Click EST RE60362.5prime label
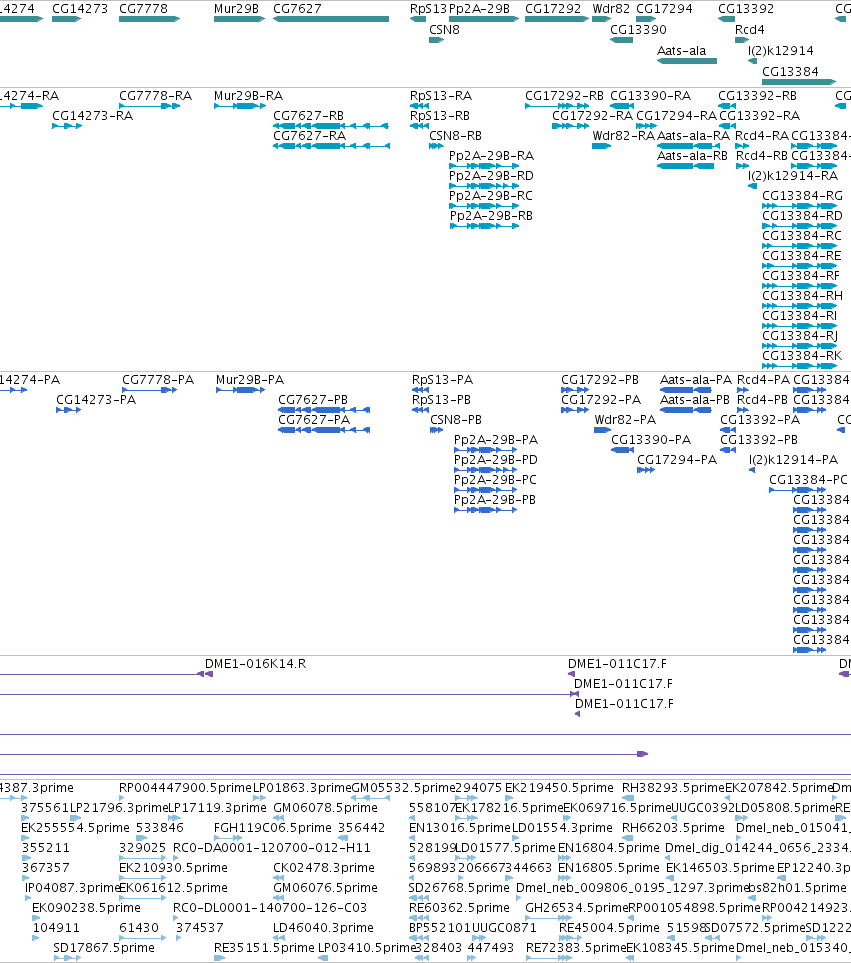The height and width of the screenshot is (963, 851). pyautogui.click(x=459, y=908)
